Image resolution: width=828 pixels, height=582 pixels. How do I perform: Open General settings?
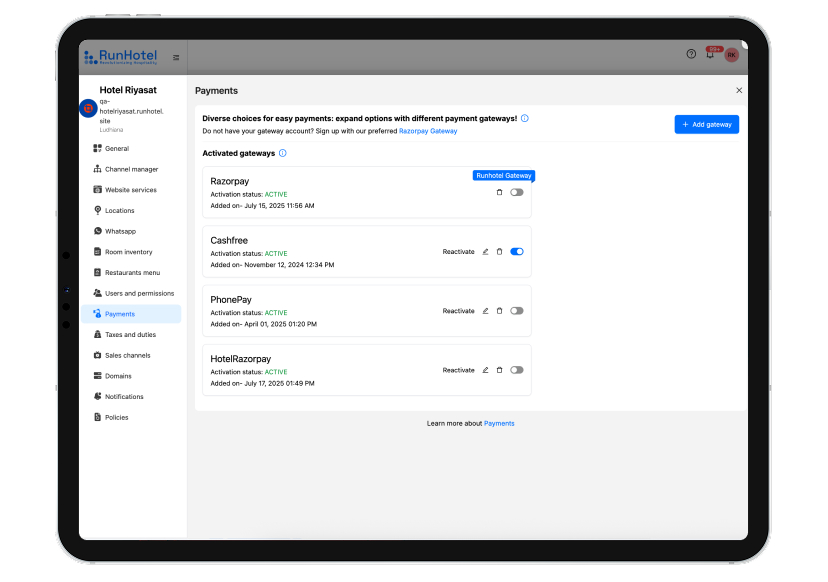[131, 148]
